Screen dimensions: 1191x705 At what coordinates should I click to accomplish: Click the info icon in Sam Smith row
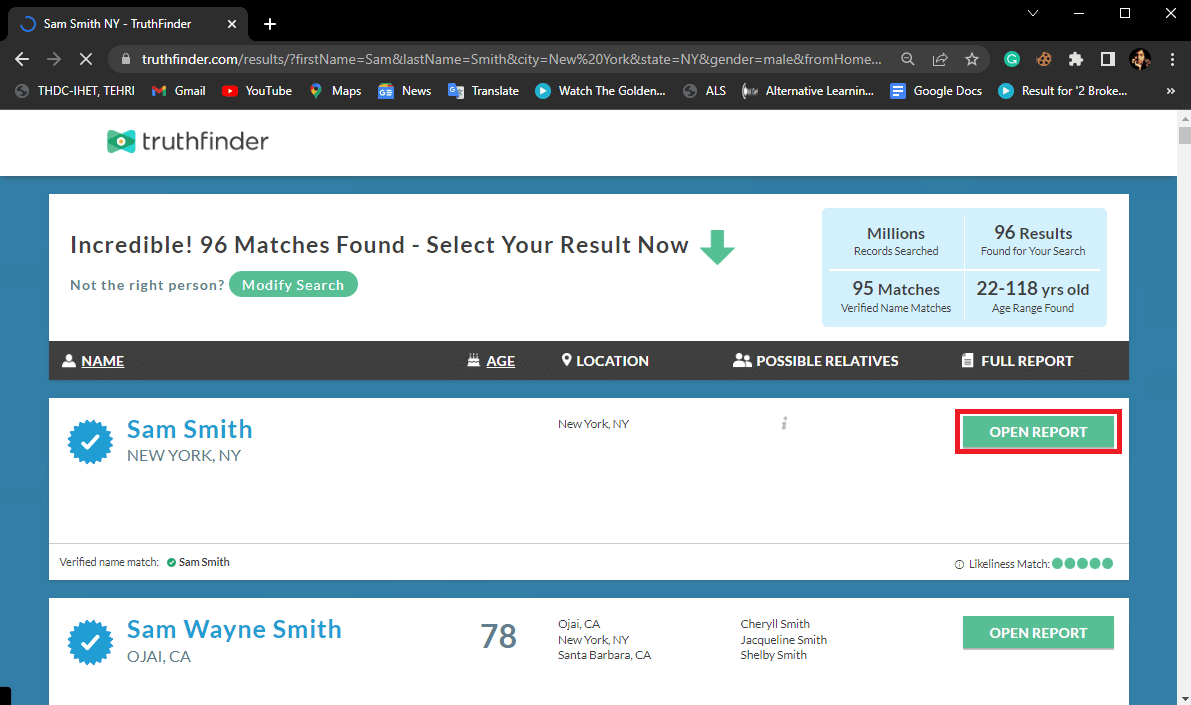pos(785,424)
